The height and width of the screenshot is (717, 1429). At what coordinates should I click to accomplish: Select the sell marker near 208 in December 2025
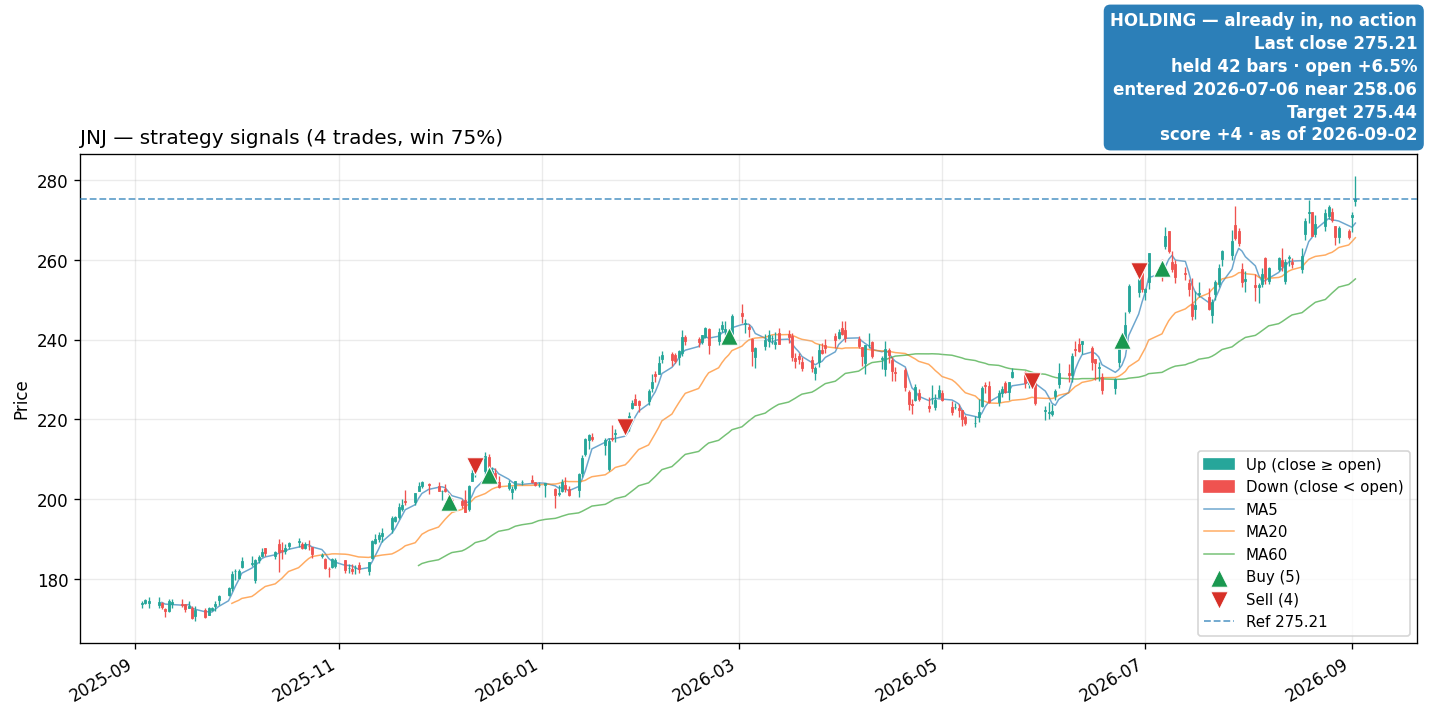[x=475, y=466]
